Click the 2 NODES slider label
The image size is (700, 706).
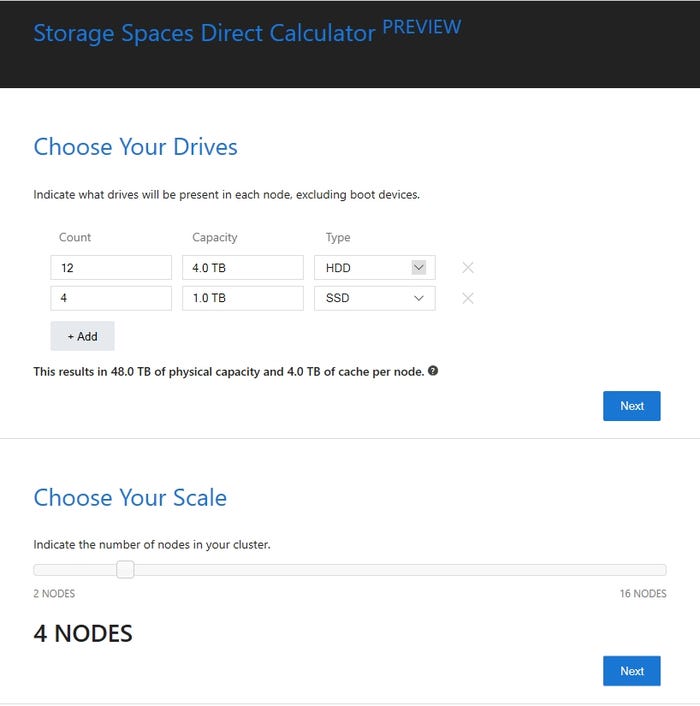coord(54,594)
